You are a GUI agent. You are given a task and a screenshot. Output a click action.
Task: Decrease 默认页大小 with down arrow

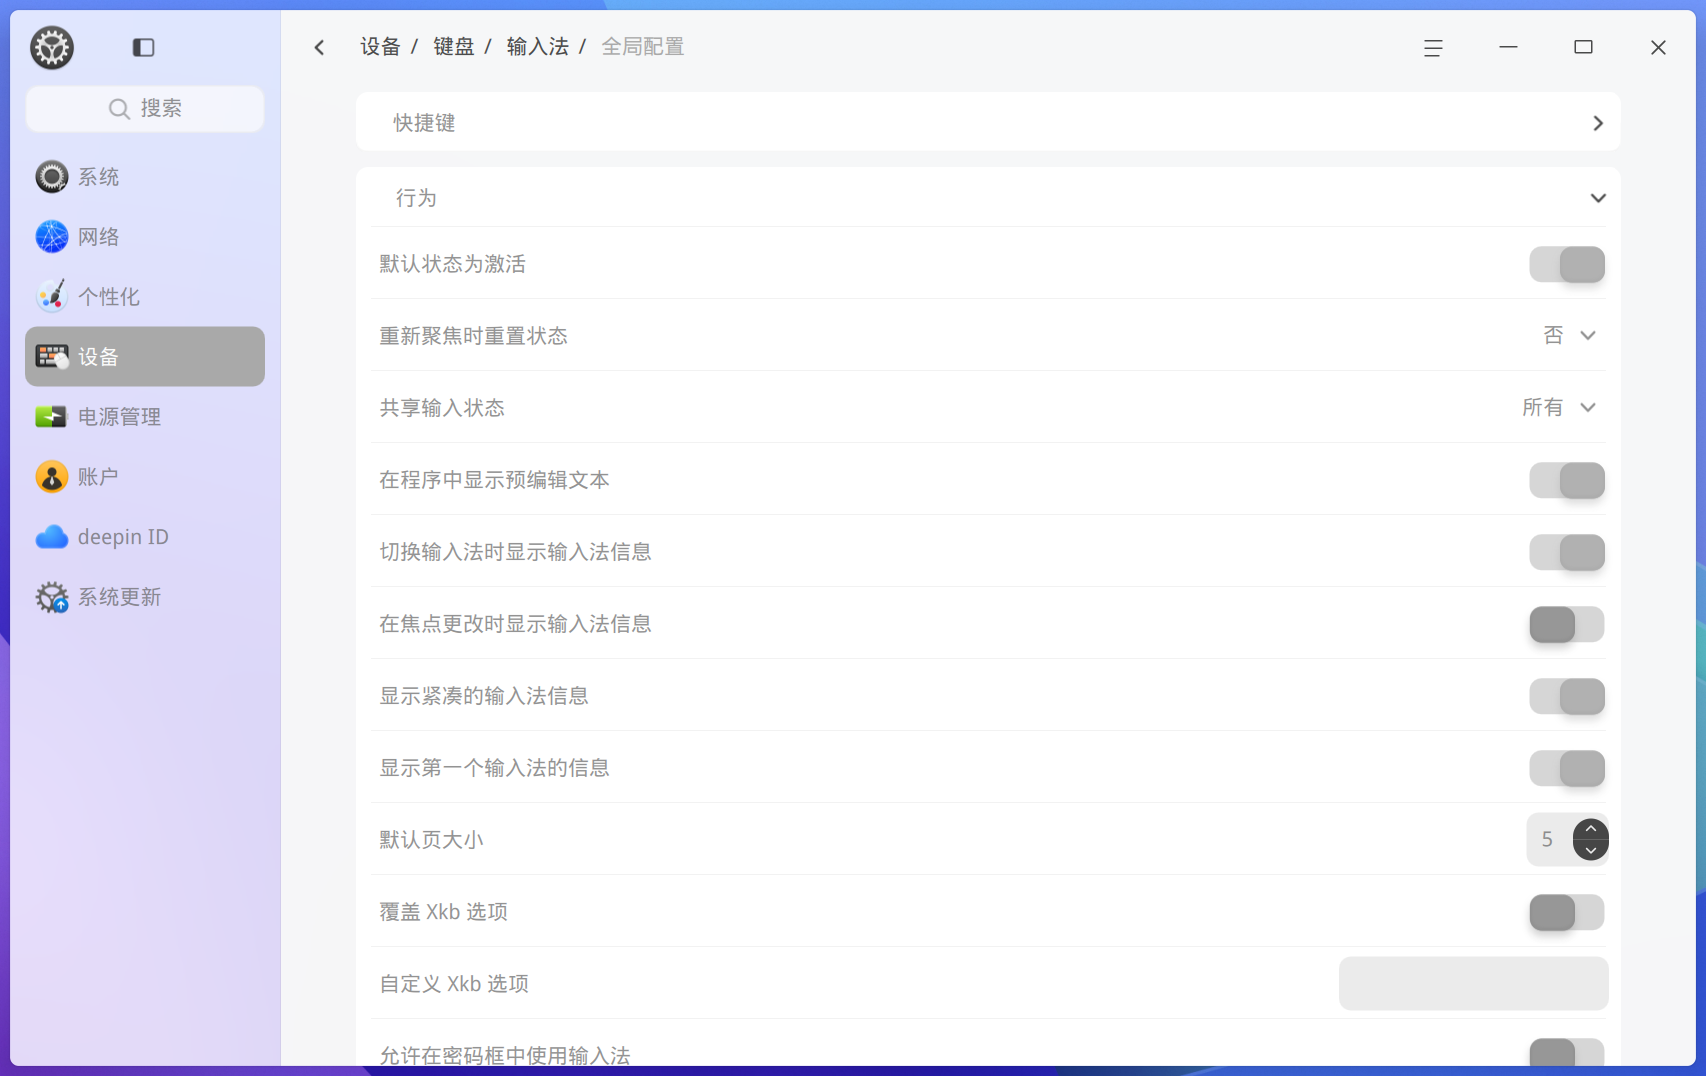1591,850
